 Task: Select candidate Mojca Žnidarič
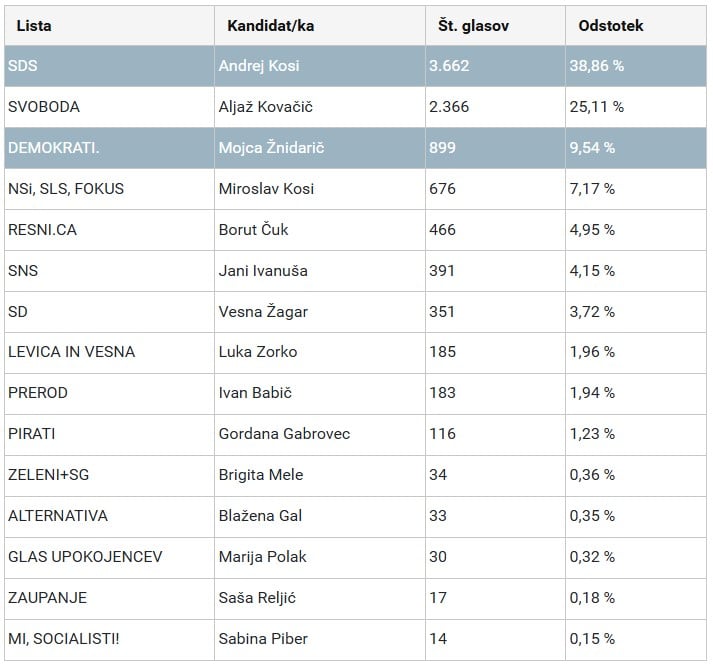pyautogui.click(x=270, y=148)
